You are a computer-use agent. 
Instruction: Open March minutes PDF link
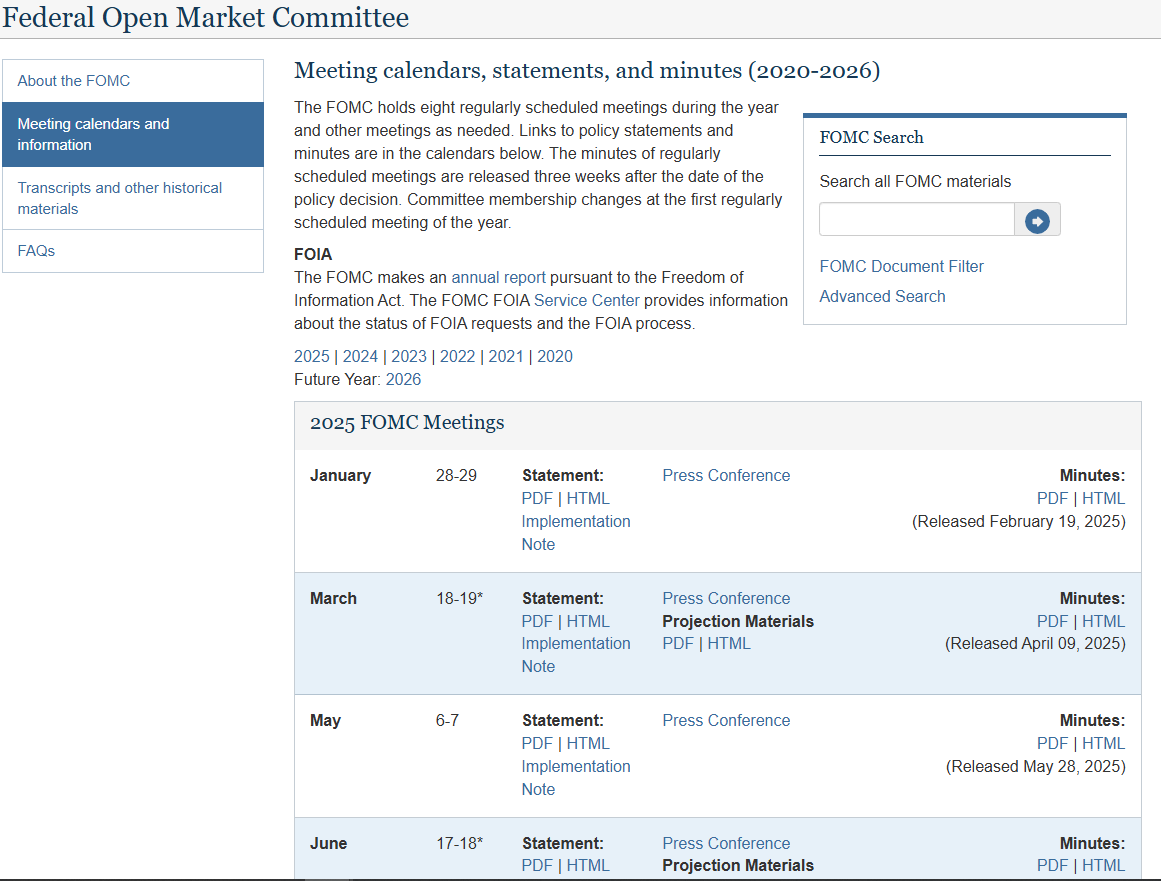pyautogui.click(x=1052, y=622)
